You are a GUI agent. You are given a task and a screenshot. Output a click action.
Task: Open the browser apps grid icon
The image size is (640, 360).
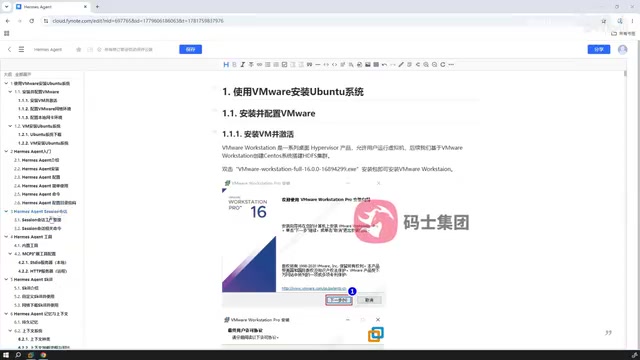pyautogui.click(x=7, y=33)
